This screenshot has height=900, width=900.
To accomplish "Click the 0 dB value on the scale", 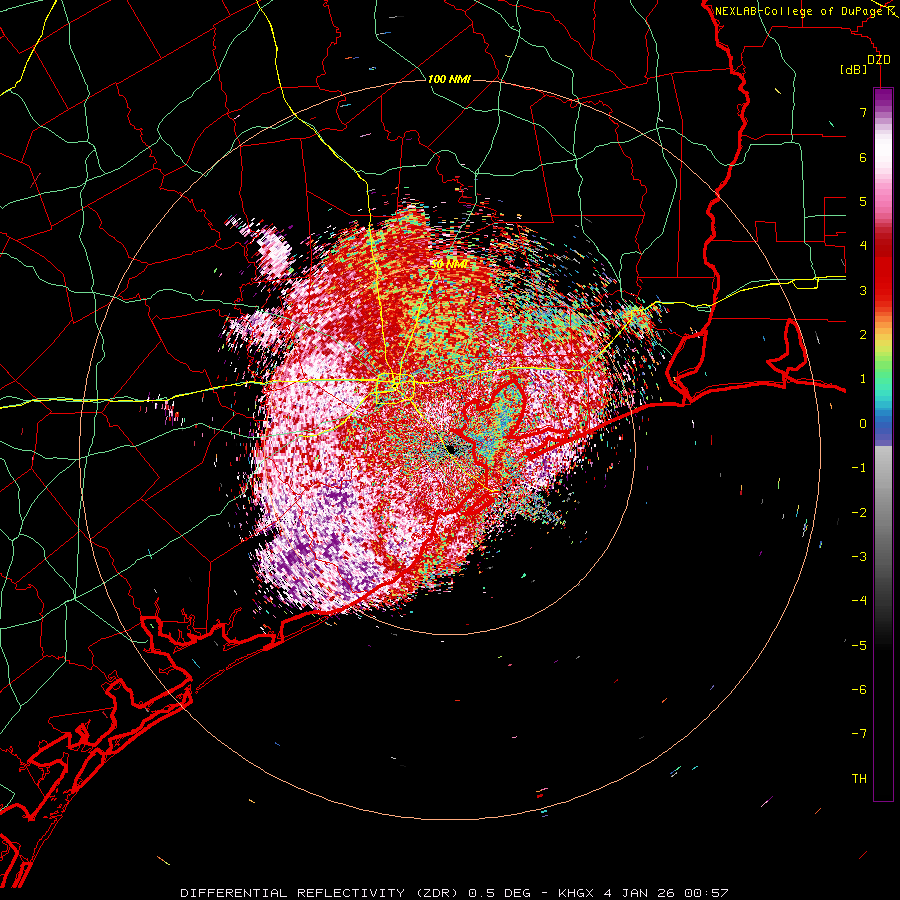I will point(863,424).
